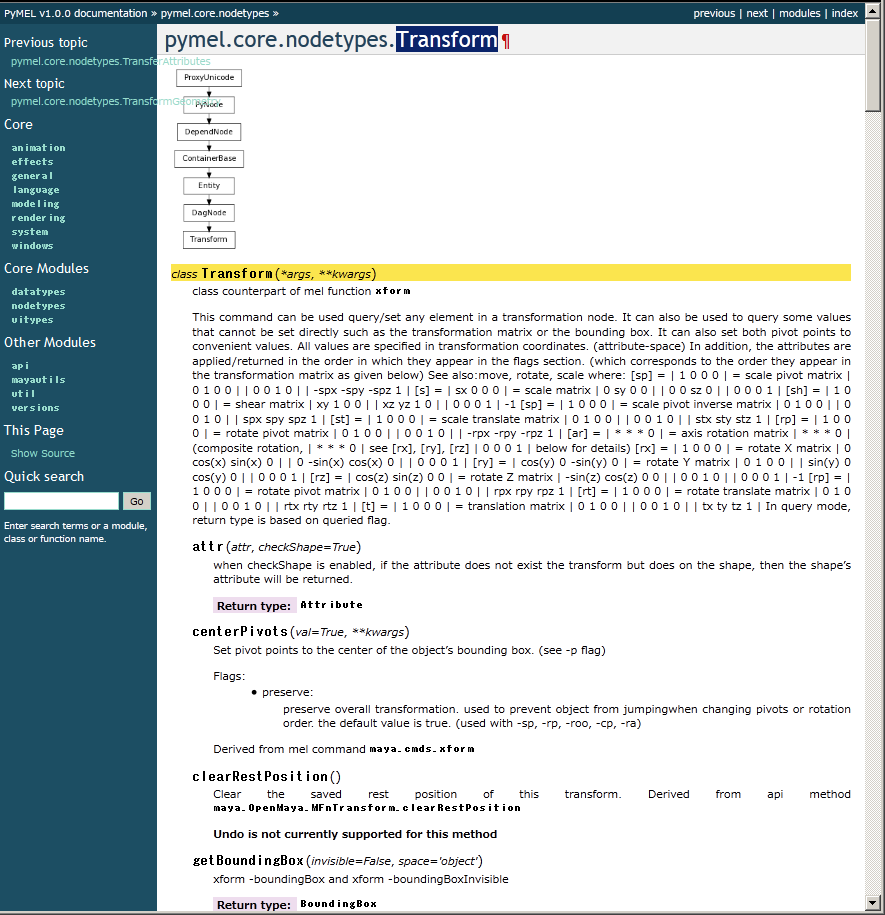Open the 'modules' link in the top bar
This screenshot has width=885, height=915.
(x=799, y=13)
